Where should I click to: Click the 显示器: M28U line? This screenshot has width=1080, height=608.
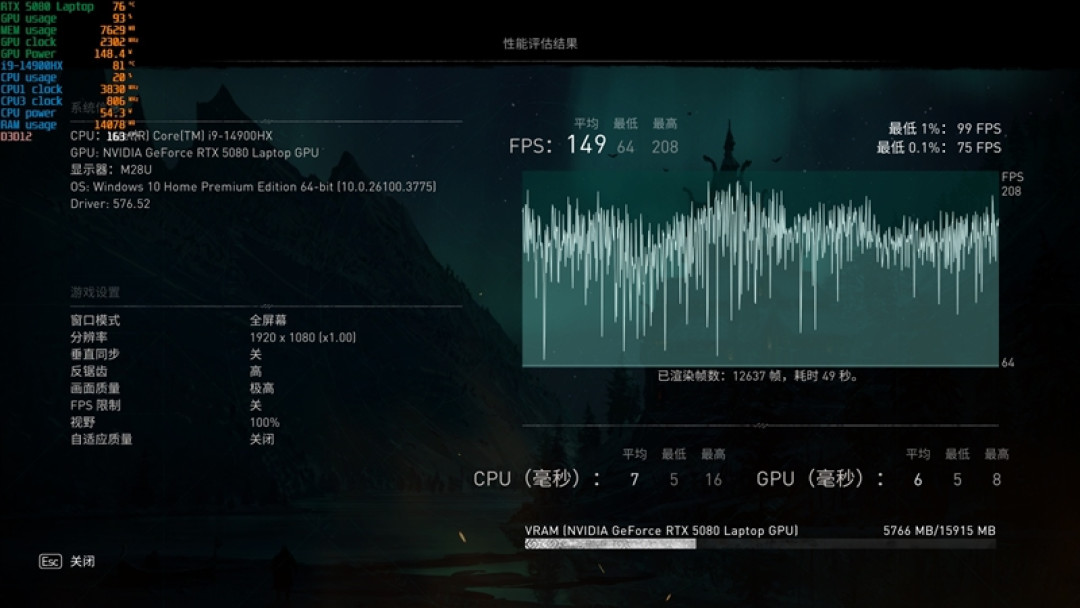(111, 169)
